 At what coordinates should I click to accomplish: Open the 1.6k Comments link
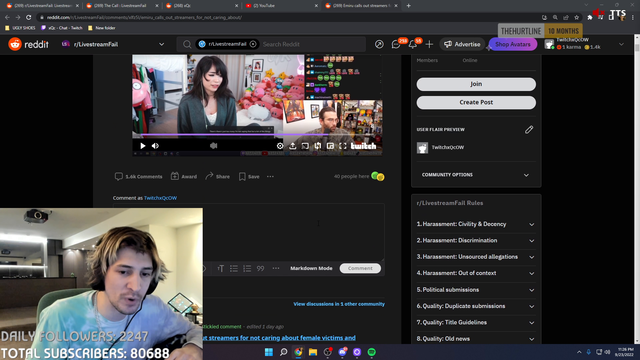coord(138,176)
